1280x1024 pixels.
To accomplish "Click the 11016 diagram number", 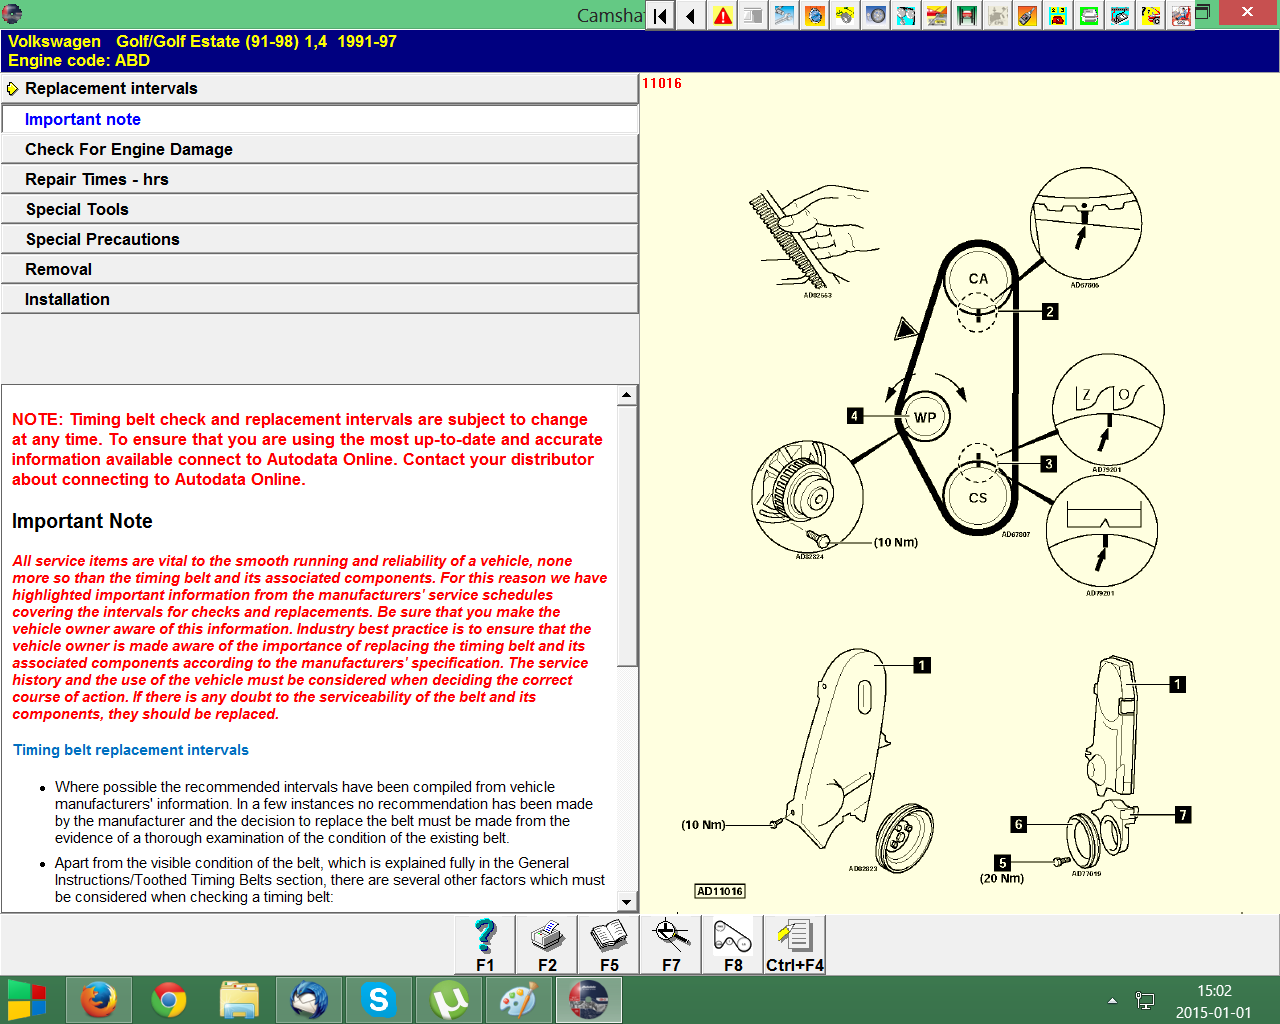I will click(x=662, y=83).
